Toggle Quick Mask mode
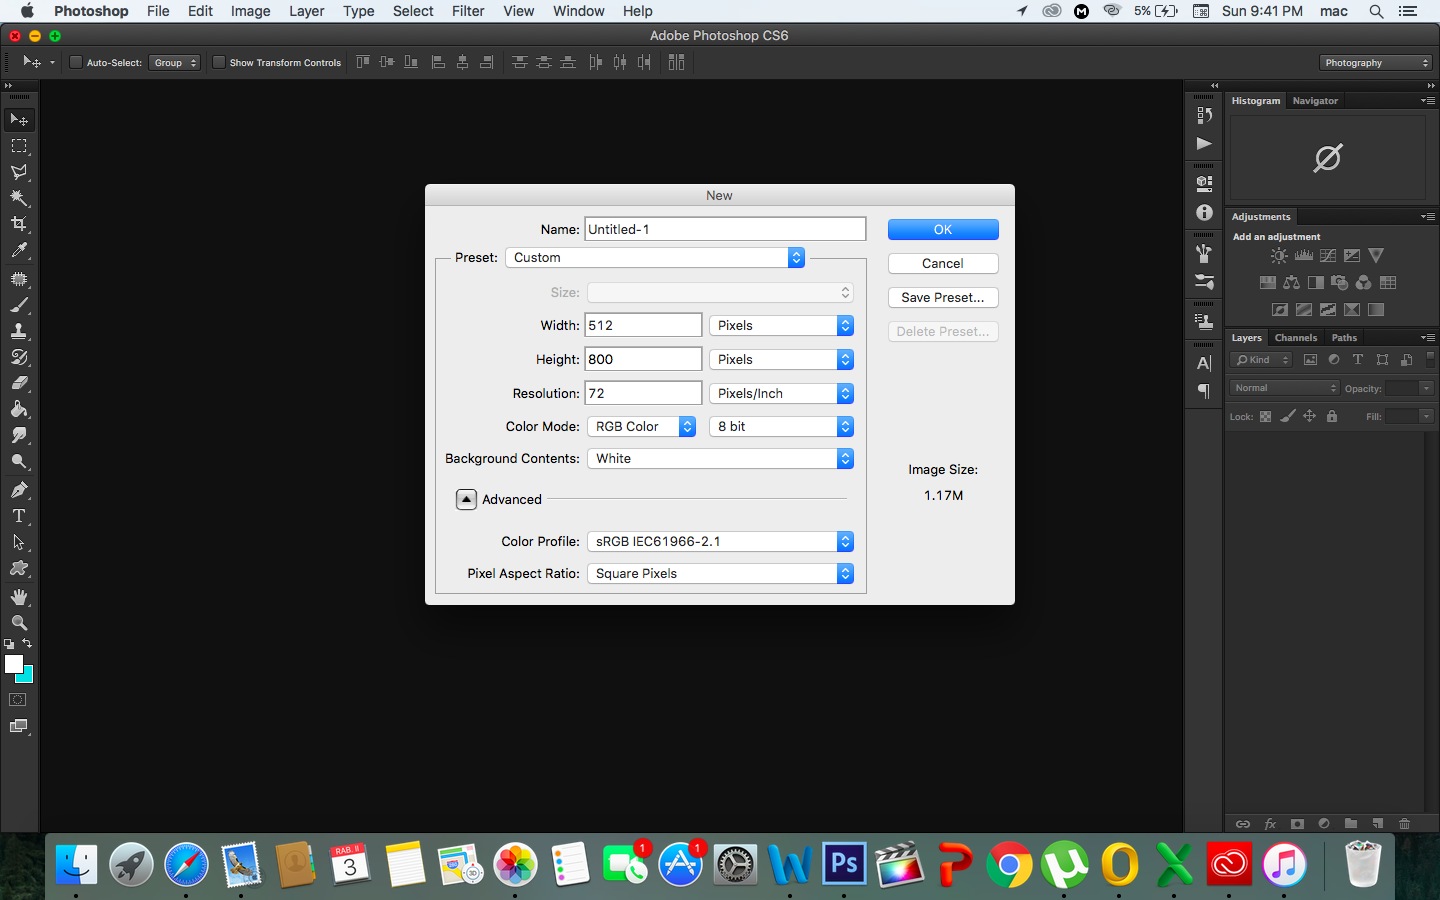This screenshot has height=900, width=1440. (x=18, y=700)
